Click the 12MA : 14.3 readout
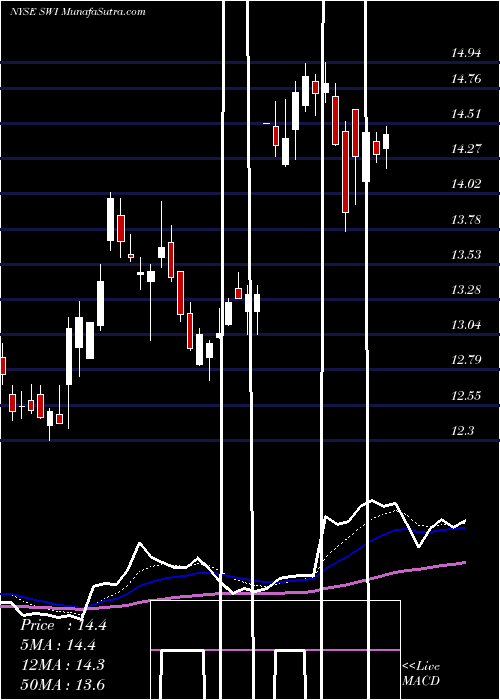This screenshot has height=700, width=500. click(x=62, y=665)
